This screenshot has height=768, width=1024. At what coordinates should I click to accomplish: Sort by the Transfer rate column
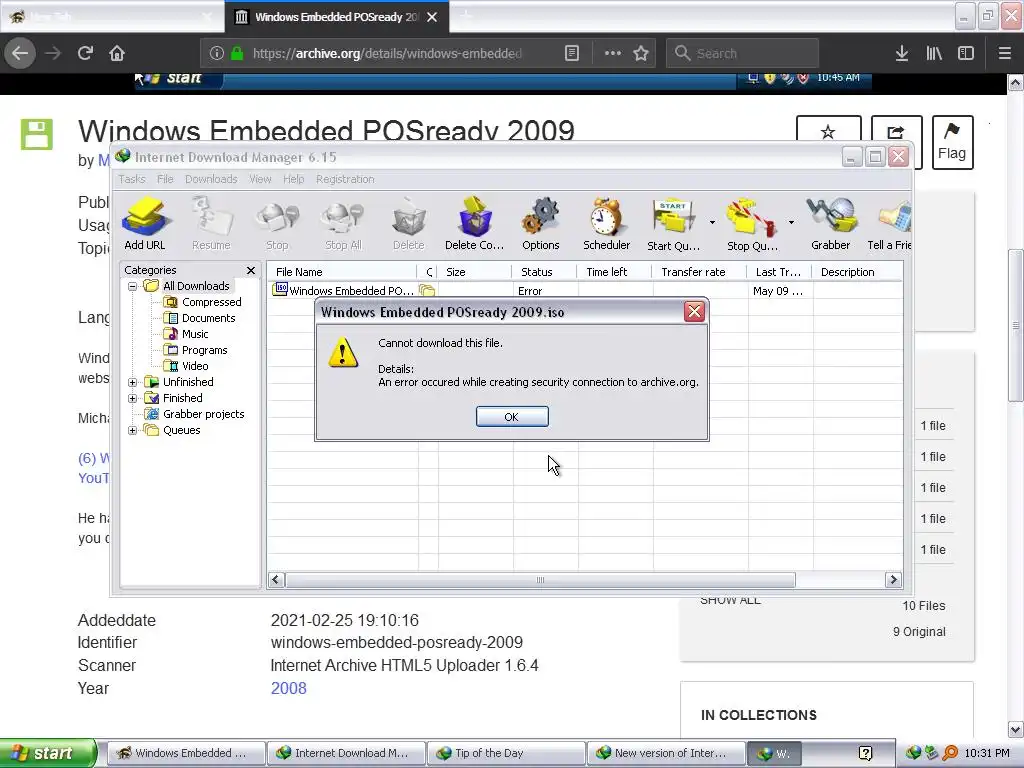click(x=698, y=272)
